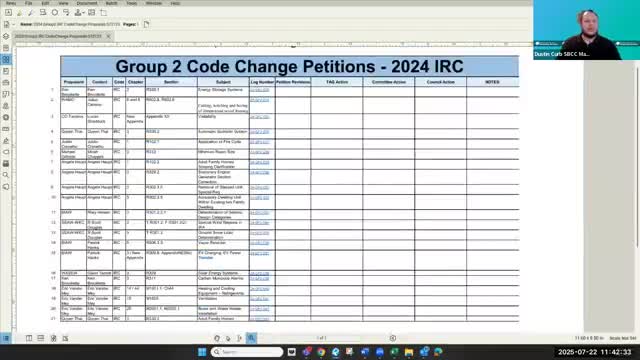Image resolution: width=640 pixels, height=360 pixels.
Task: Select the Pan hand tool in bottom bar
Action: [217, 338]
